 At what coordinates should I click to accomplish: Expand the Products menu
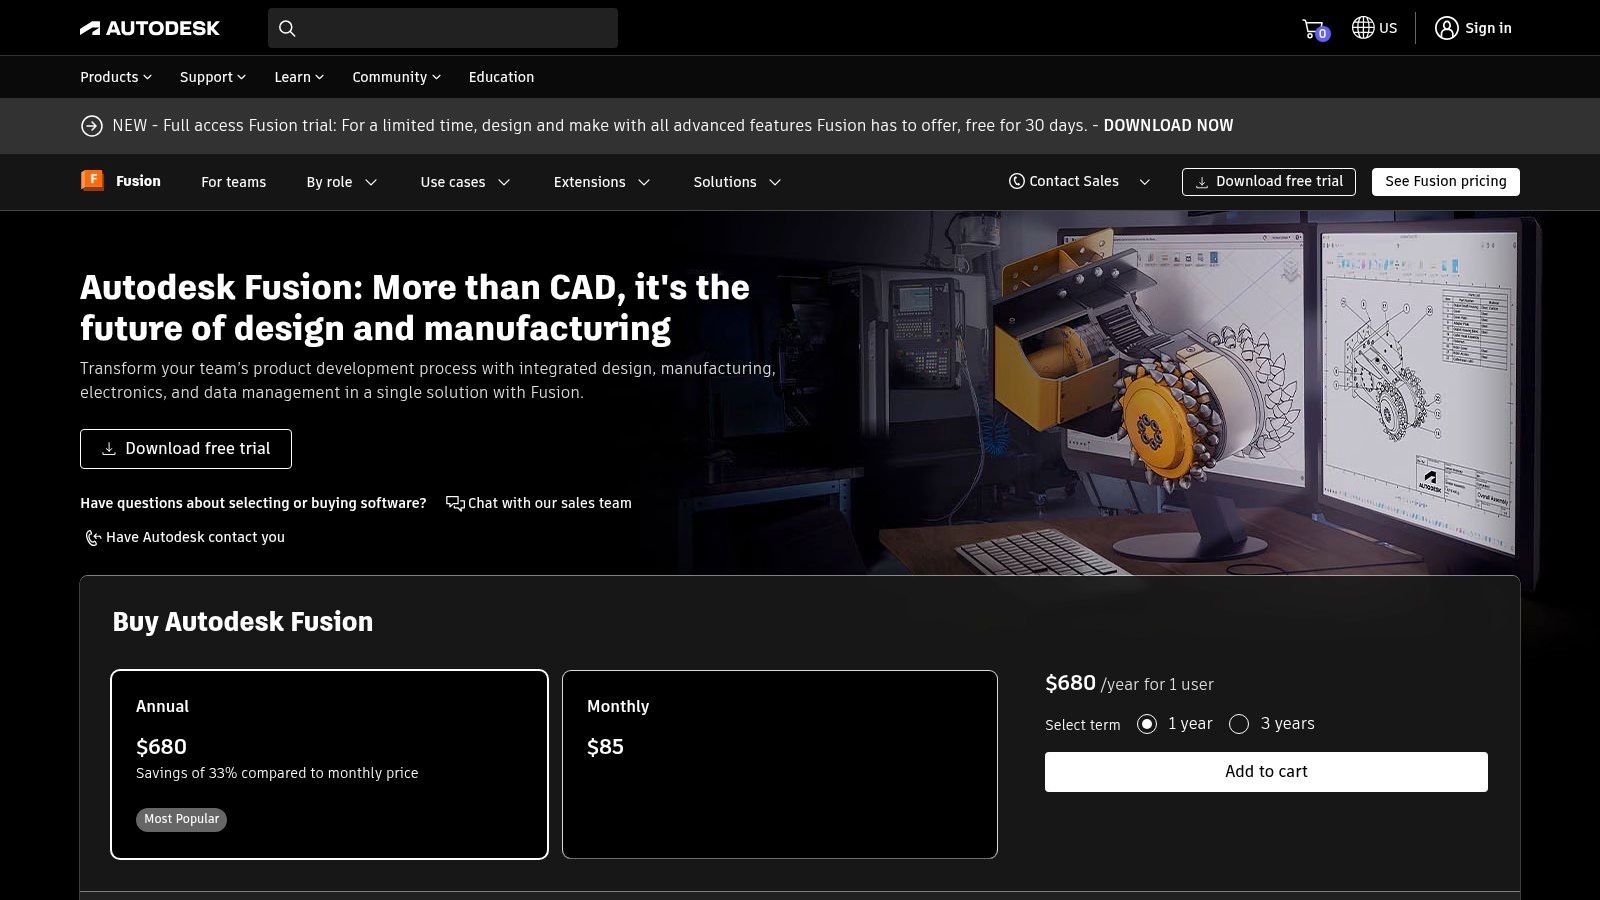[x=116, y=77]
